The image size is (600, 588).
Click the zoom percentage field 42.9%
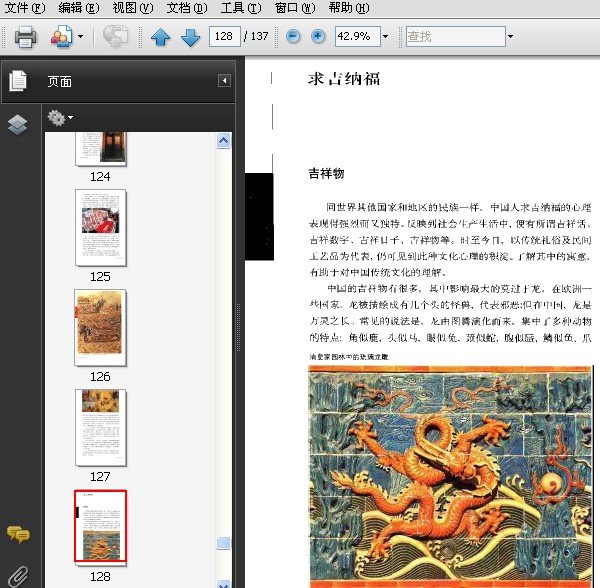(357, 36)
